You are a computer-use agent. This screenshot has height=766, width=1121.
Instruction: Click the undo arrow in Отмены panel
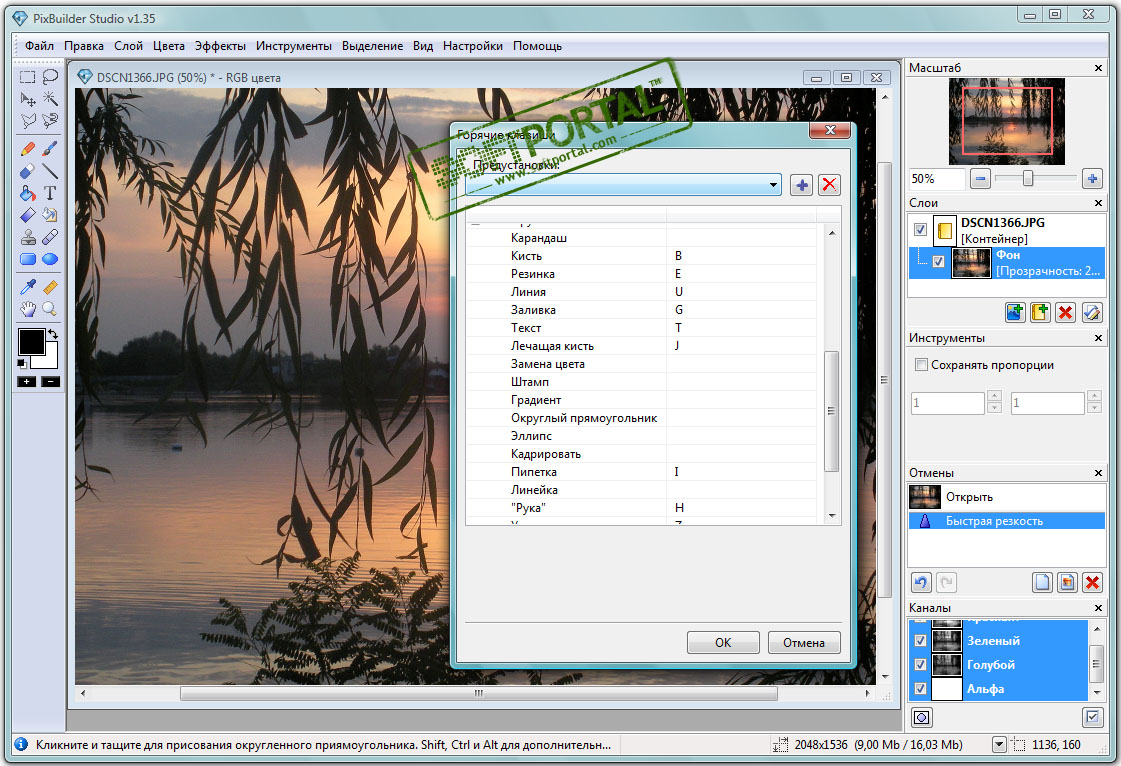(921, 583)
